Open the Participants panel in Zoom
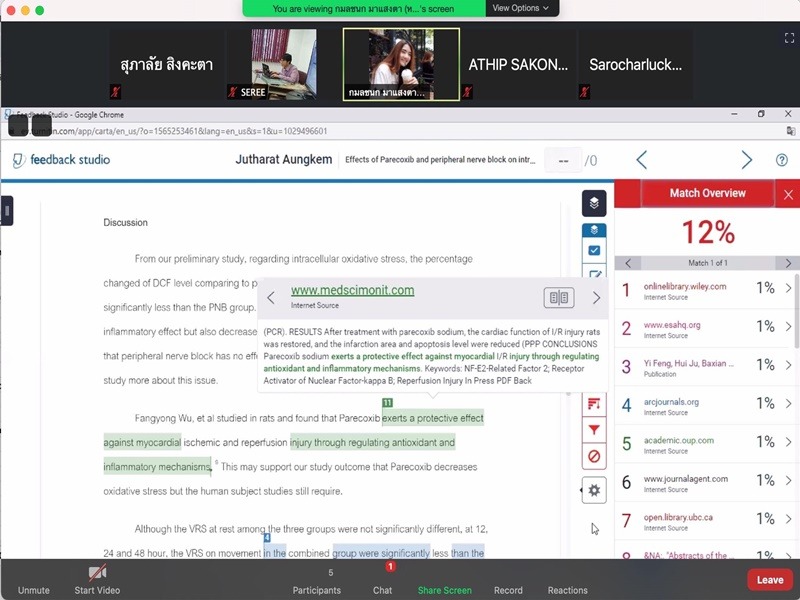Screen dimensions: 800x600 pyautogui.click(x=316, y=579)
